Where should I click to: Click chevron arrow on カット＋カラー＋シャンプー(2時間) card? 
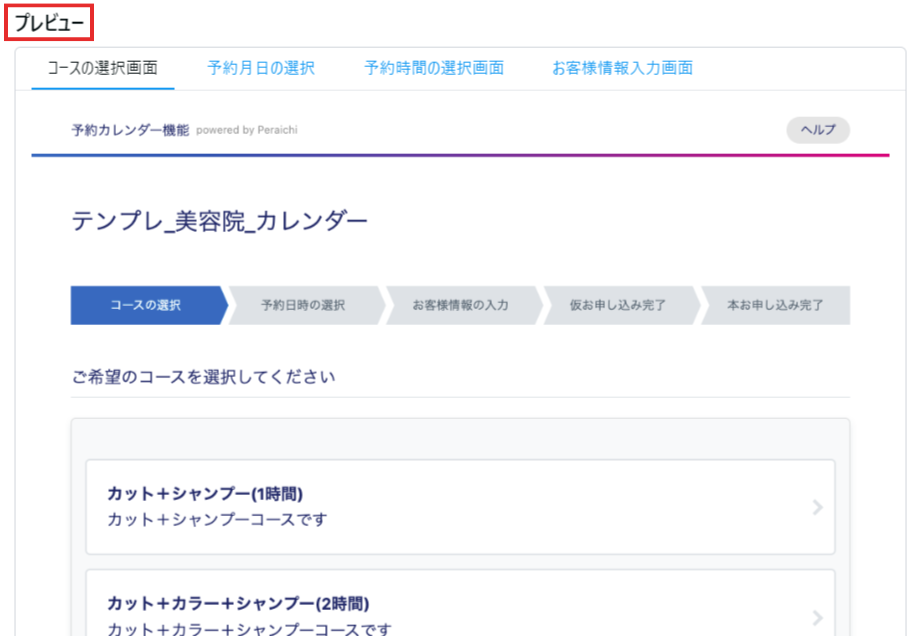point(817,616)
